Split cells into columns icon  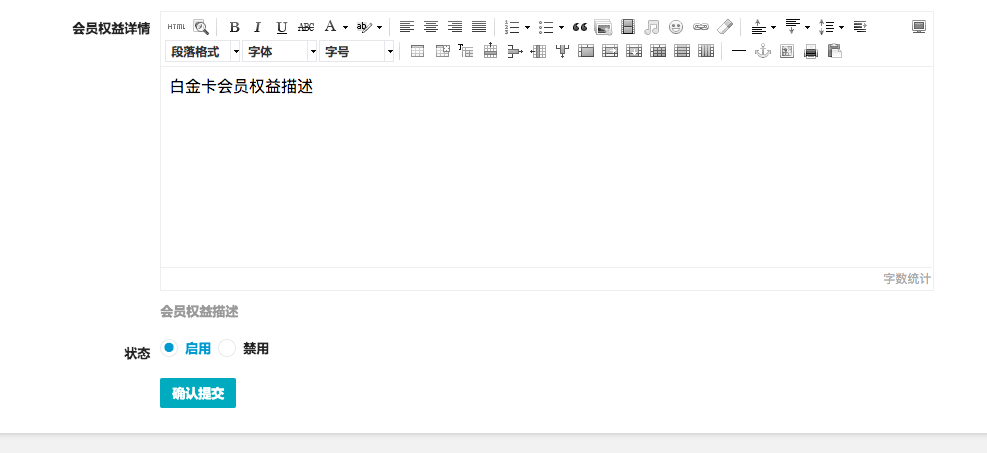(x=706, y=51)
